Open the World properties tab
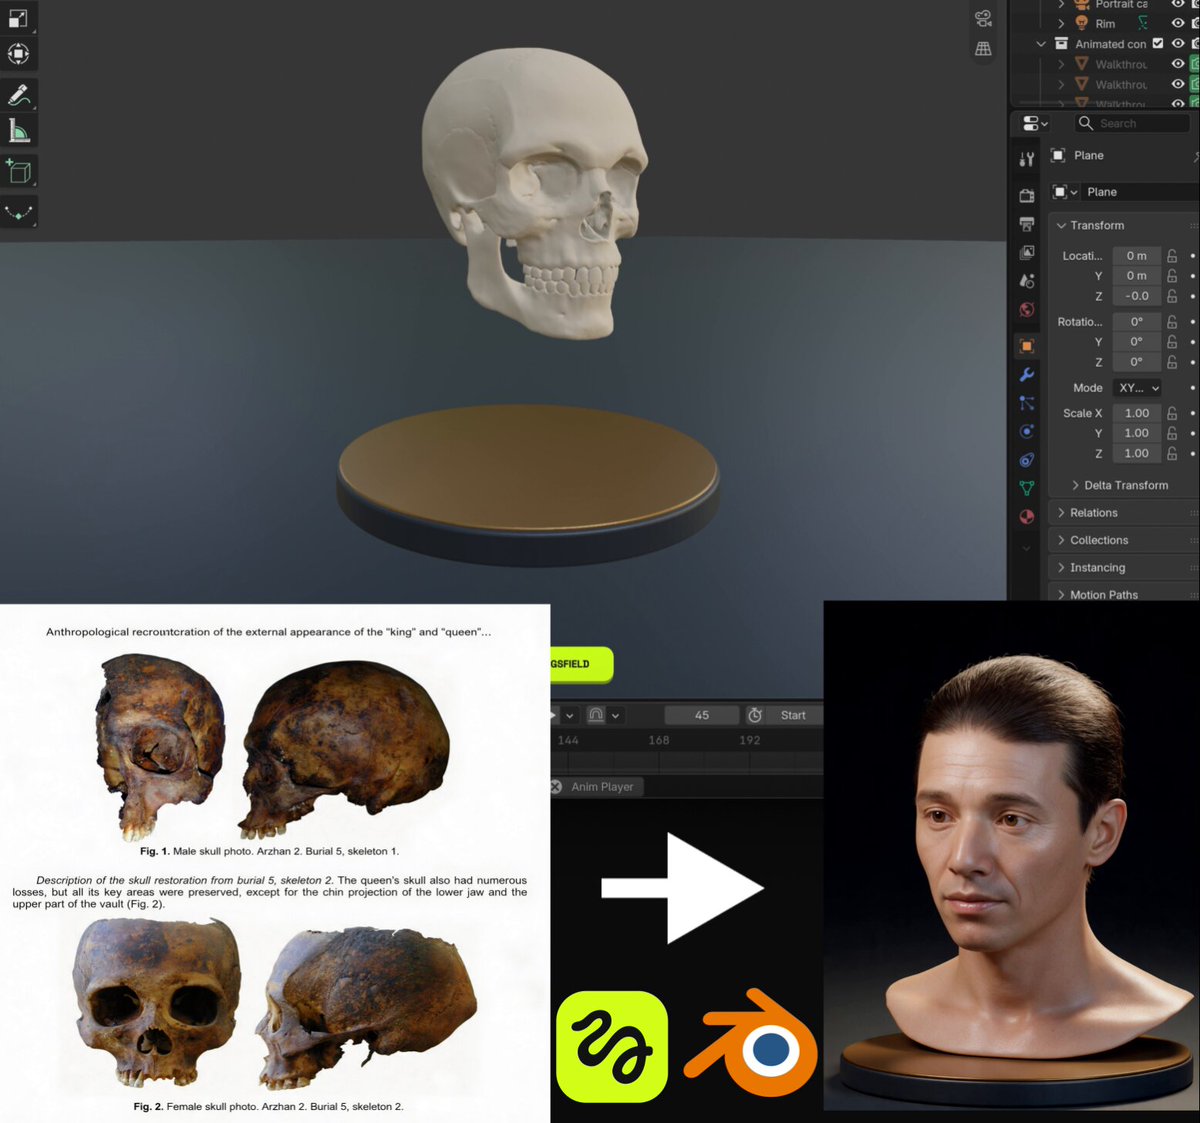This screenshot has width=1200, height=1123. (x=1027, y=310)
